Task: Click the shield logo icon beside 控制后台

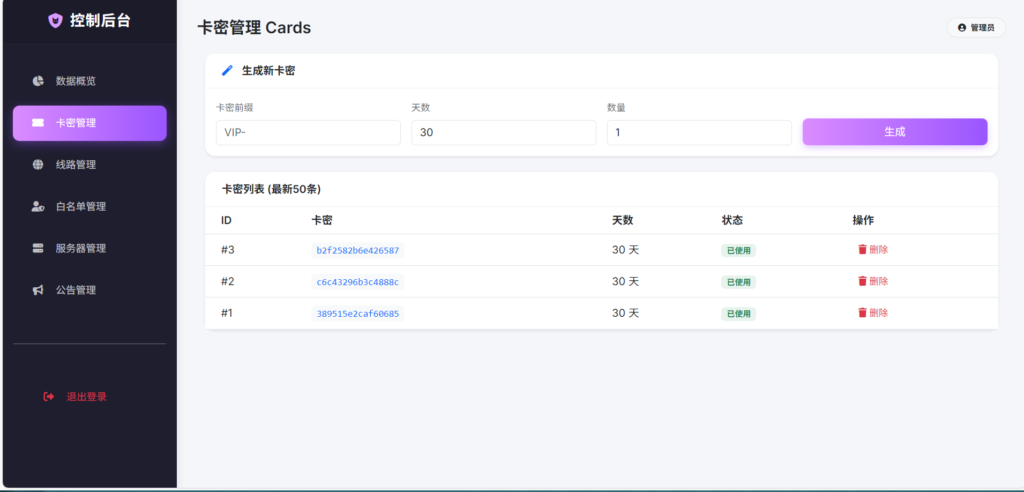Action: [x=55, y=21]
